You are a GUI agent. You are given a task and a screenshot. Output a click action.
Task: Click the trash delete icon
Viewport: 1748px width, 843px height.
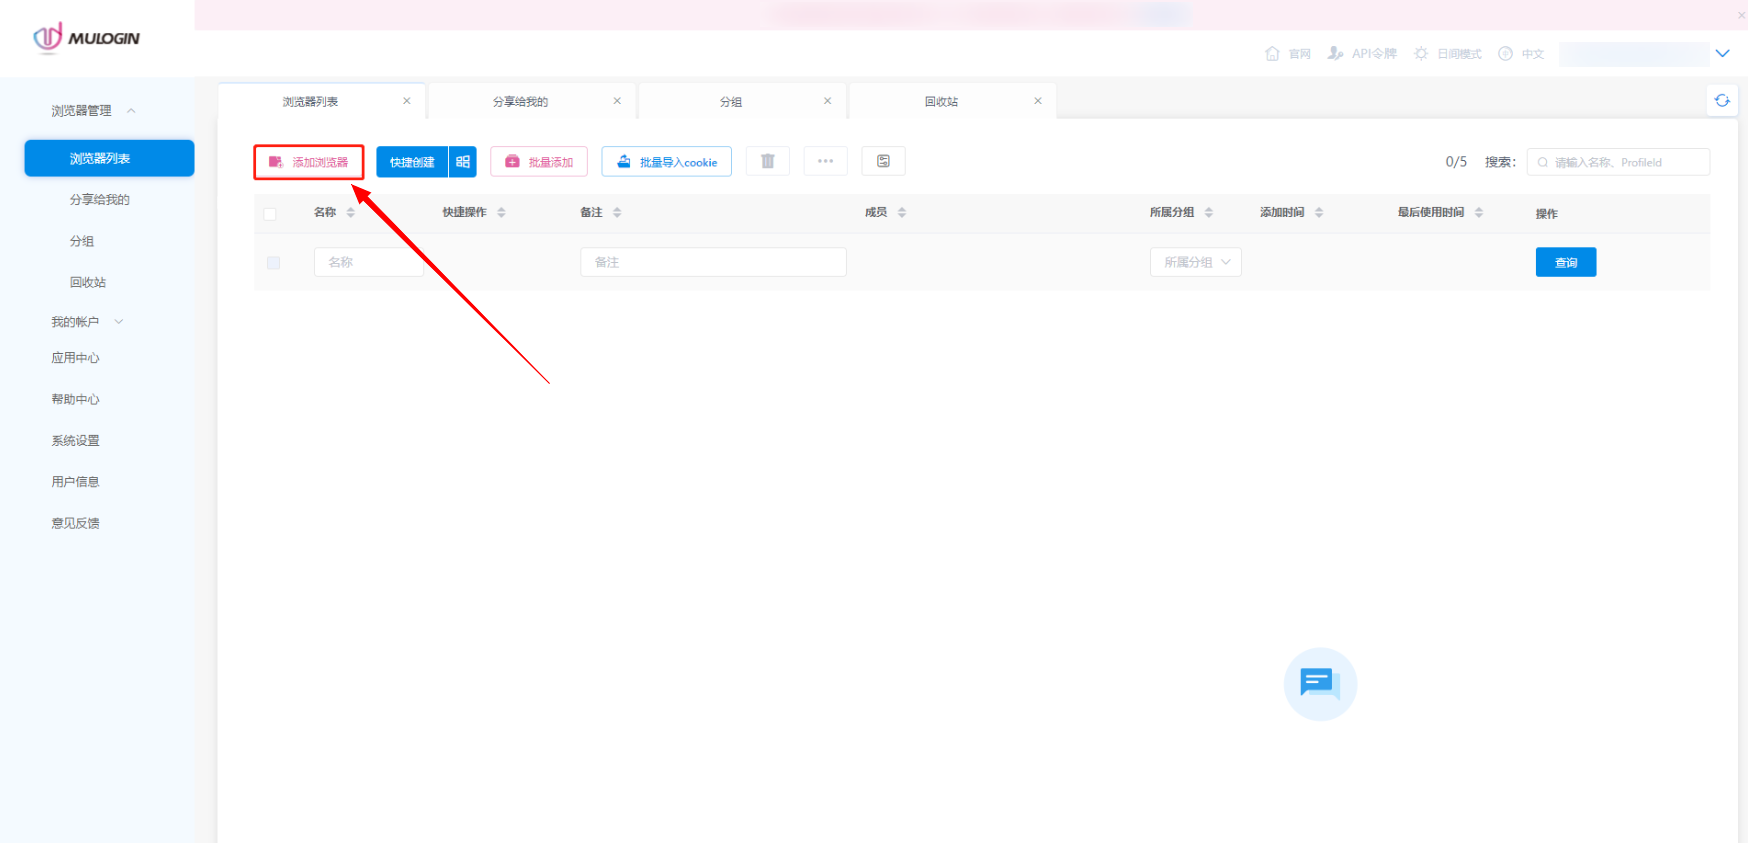point(768,161)
